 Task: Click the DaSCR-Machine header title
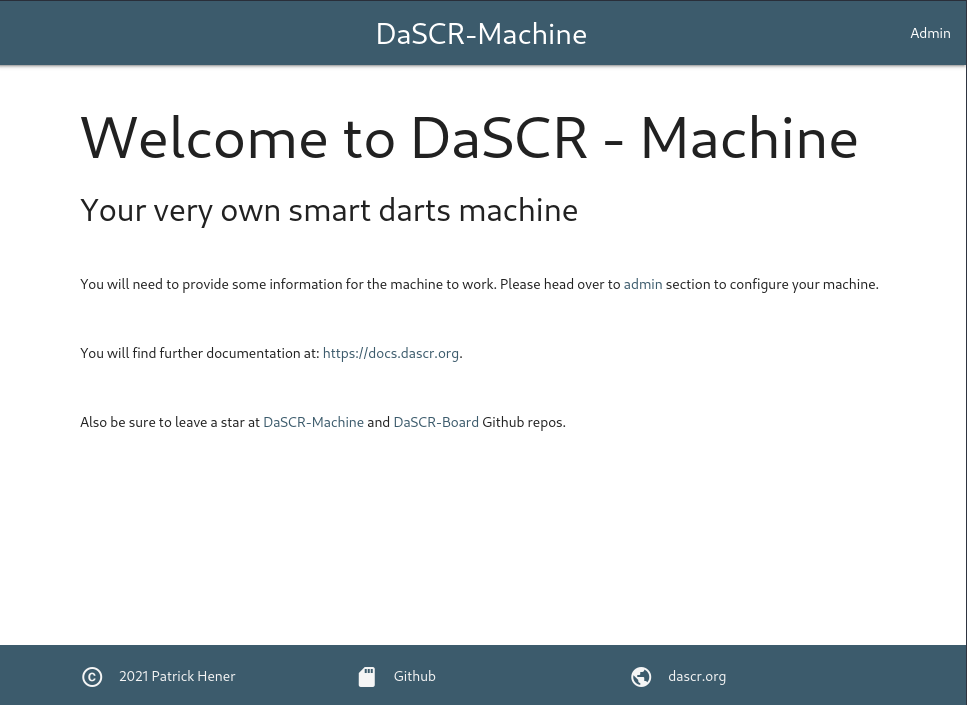coord(481,34)
